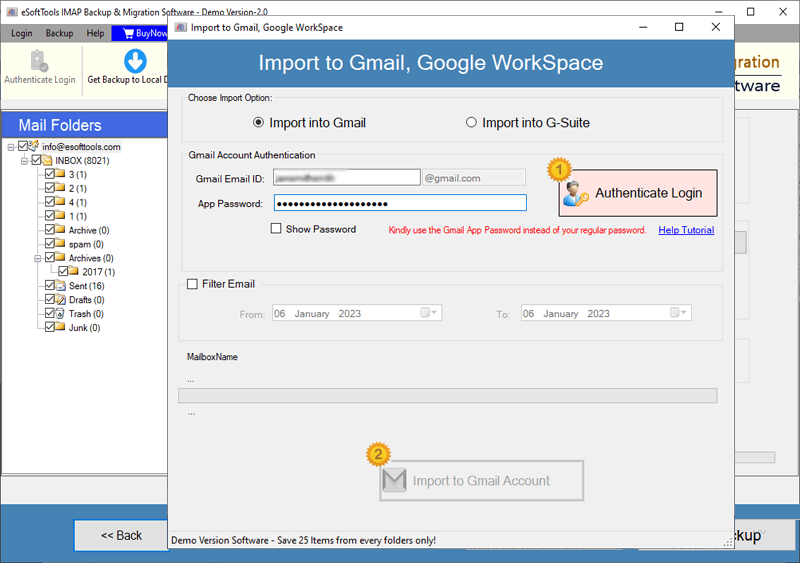Click the Drafts folder icon
The image size is (800, 563).
(60, 300)
